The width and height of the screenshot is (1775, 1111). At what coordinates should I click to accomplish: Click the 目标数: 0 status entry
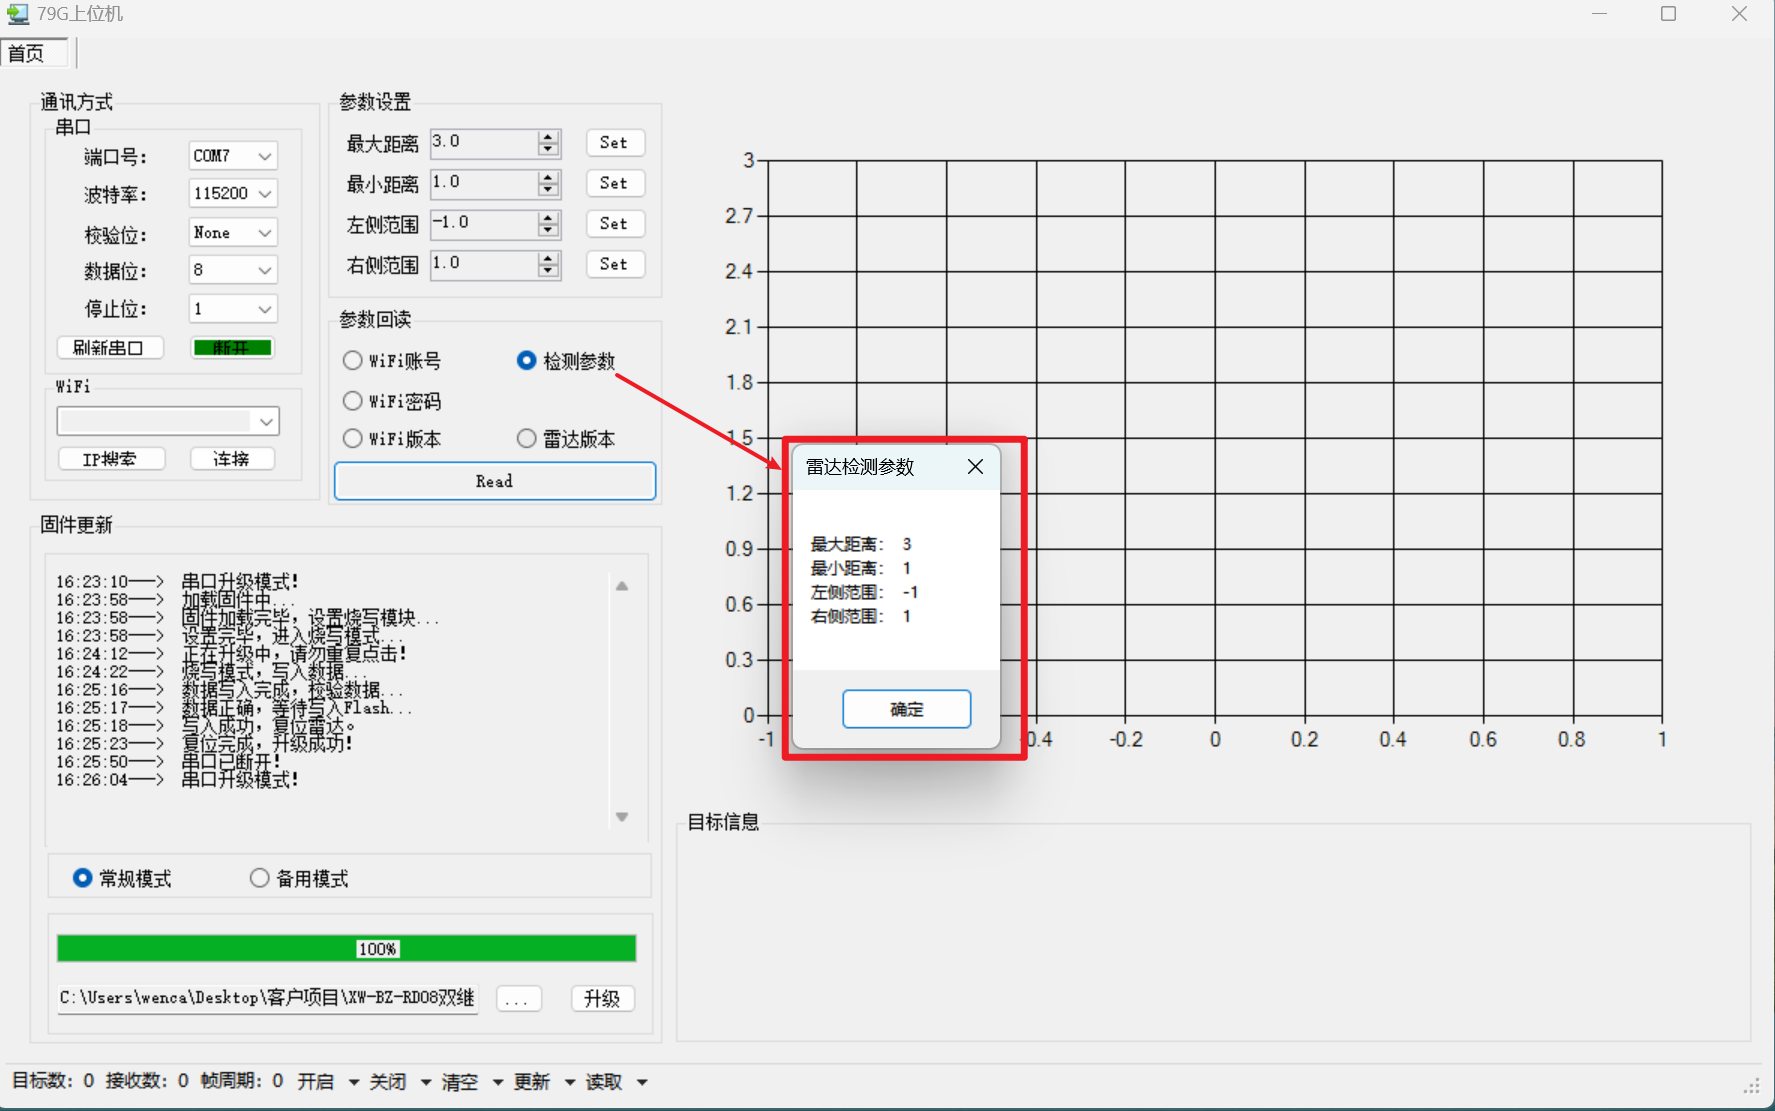pos(53,1081)
